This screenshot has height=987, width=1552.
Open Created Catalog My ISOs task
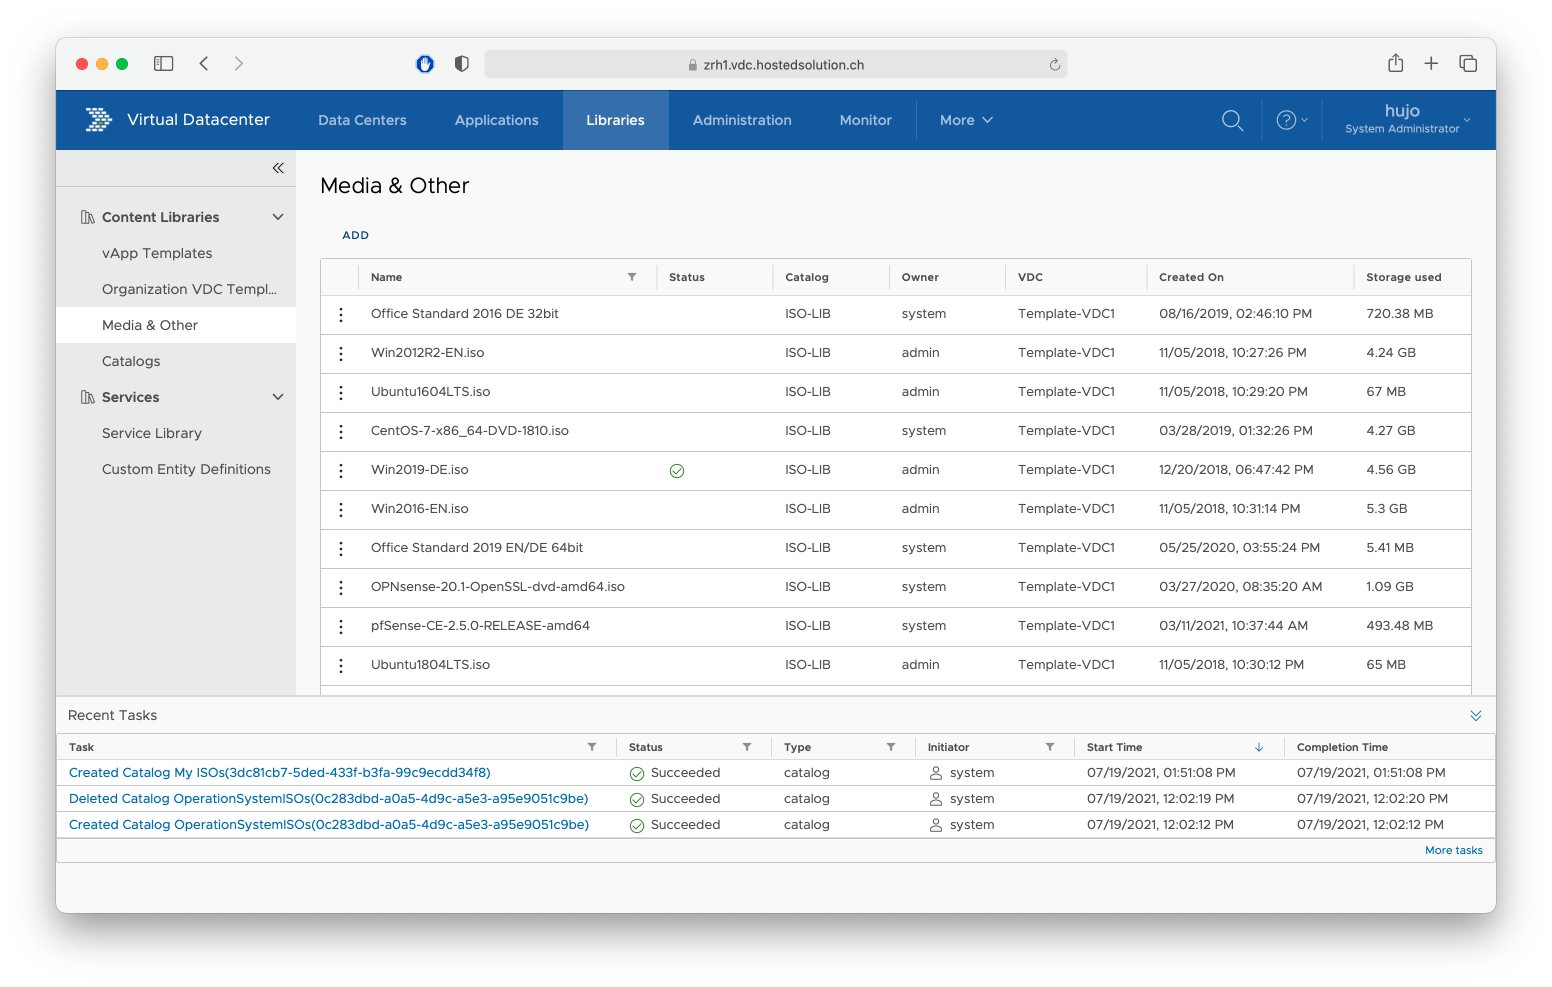pos(280,773)
